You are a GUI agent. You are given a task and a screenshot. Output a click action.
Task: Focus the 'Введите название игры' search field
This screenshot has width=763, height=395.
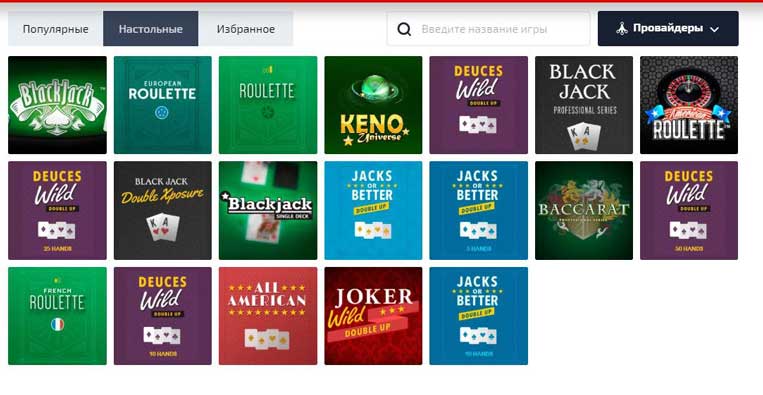coord(488,29)
